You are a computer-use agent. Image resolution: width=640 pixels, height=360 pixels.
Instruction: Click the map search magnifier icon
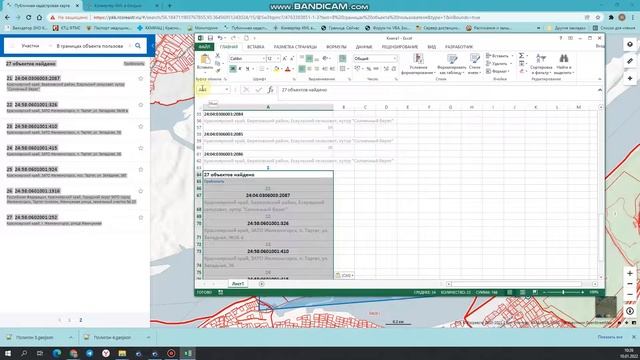pyautogui.click(x=138, y=46)
